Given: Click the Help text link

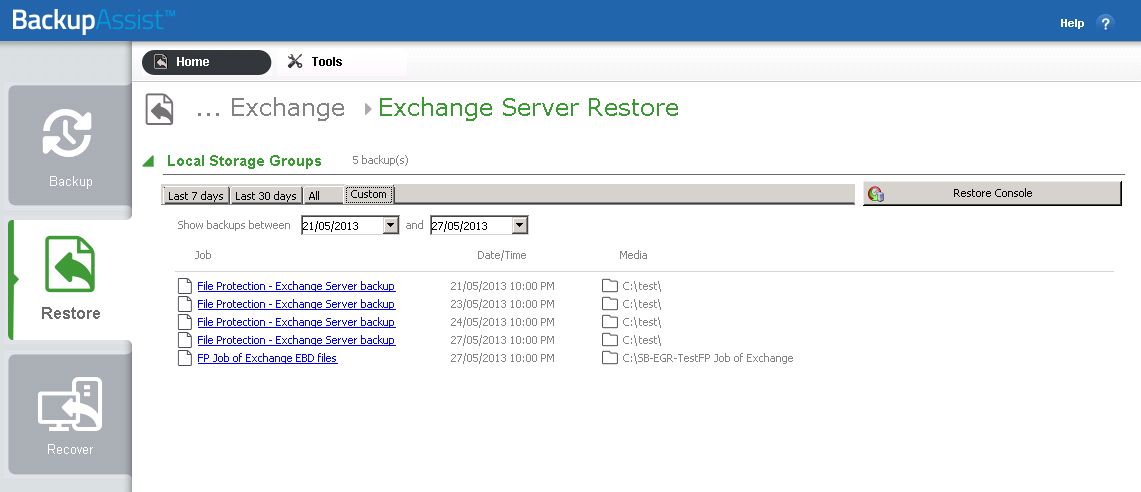Looking at the screenshot, I should [1072, 23].
